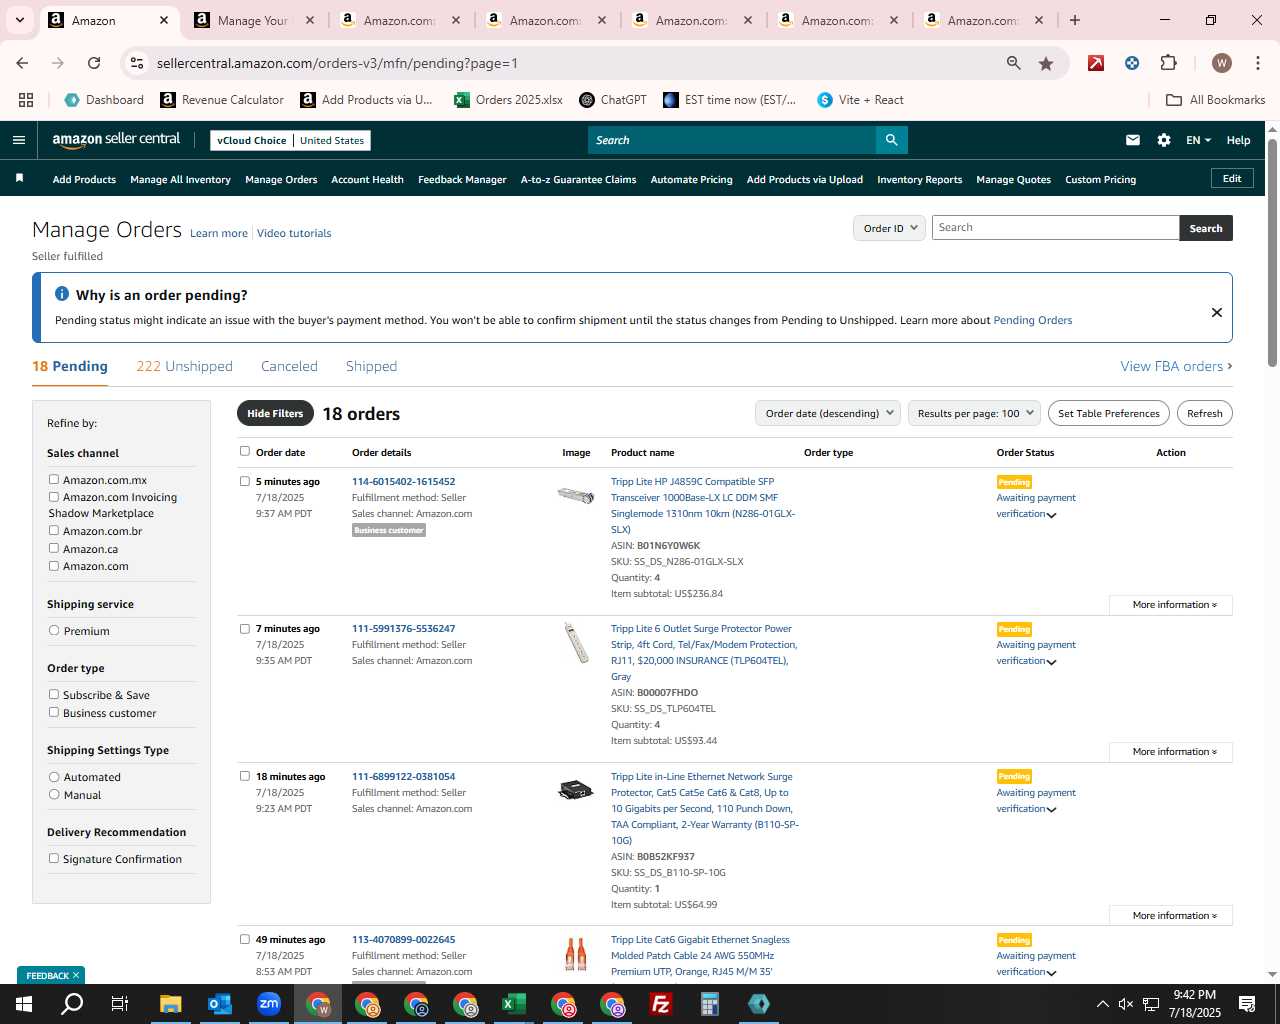Open FileZilla from the taskbar
1280x1024 pixels.
[x=661, y=1004]
